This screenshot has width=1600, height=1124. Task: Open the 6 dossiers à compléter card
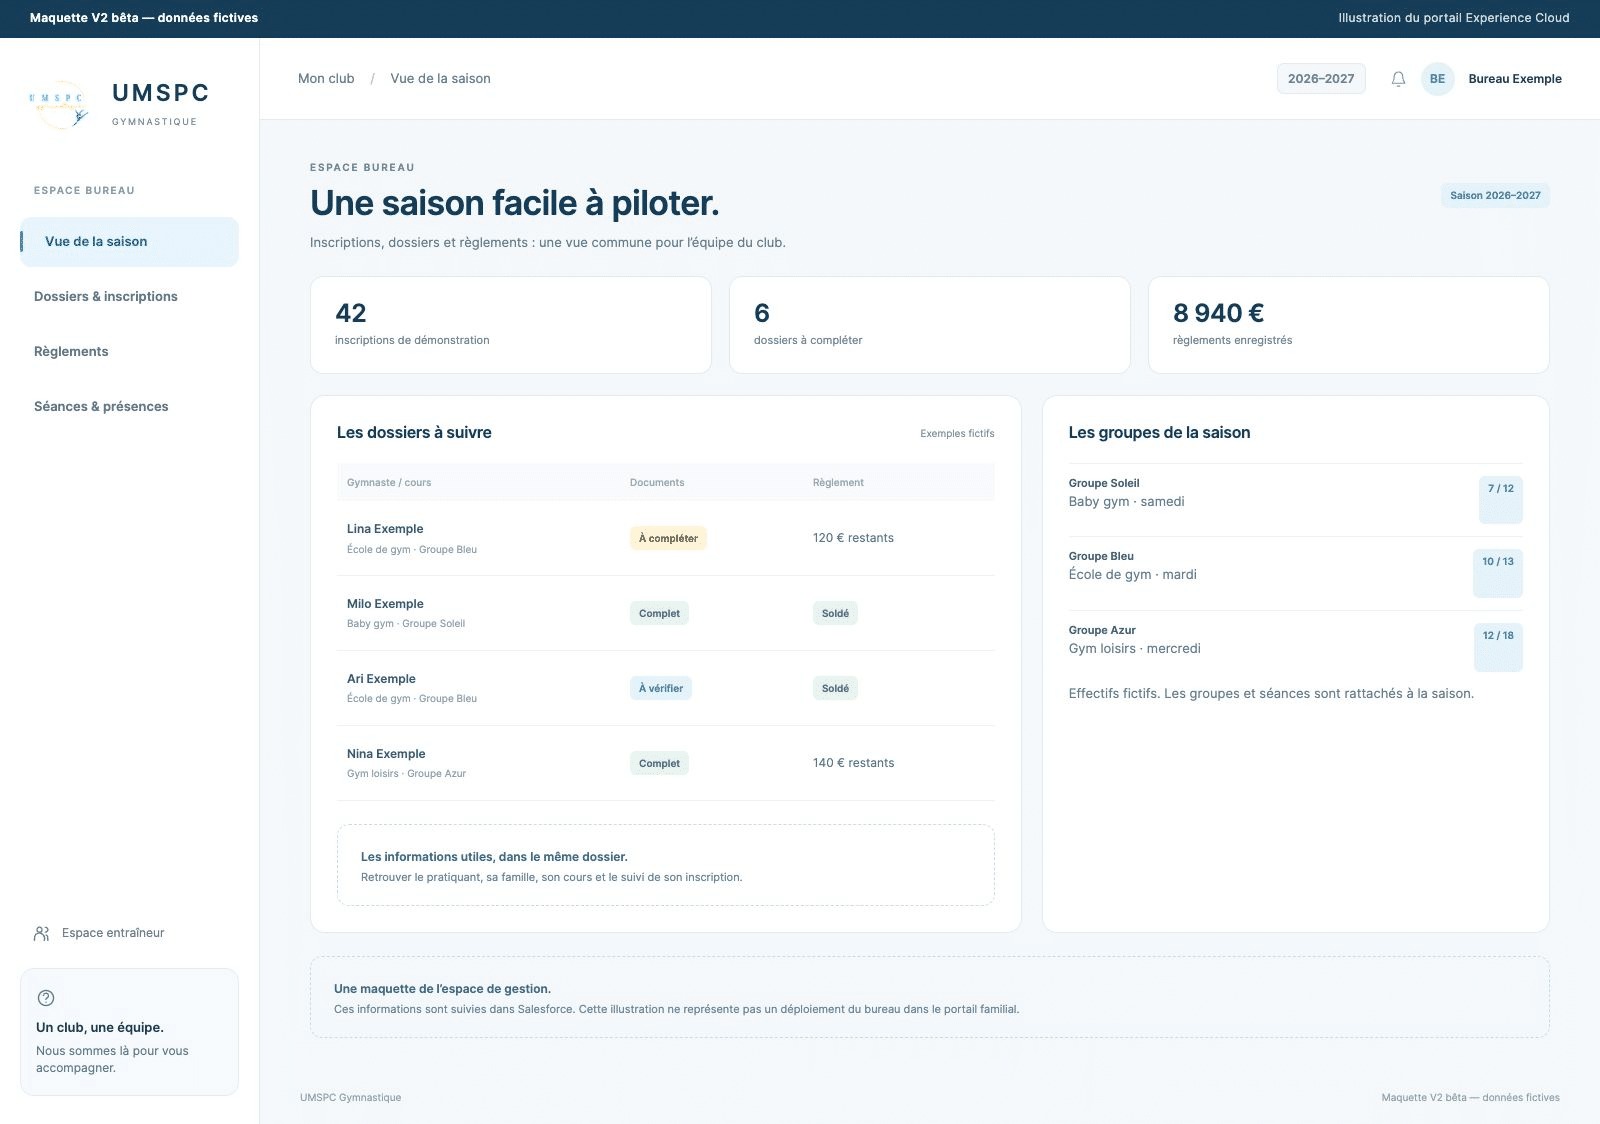point(930,325)
